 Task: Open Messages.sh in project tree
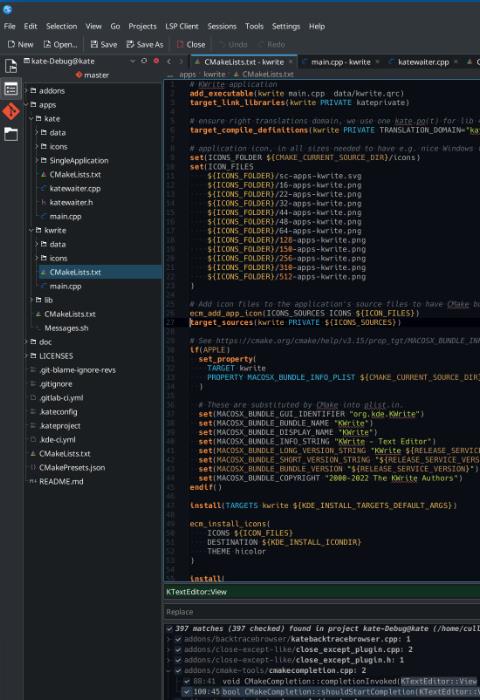(x=66, y=328)
